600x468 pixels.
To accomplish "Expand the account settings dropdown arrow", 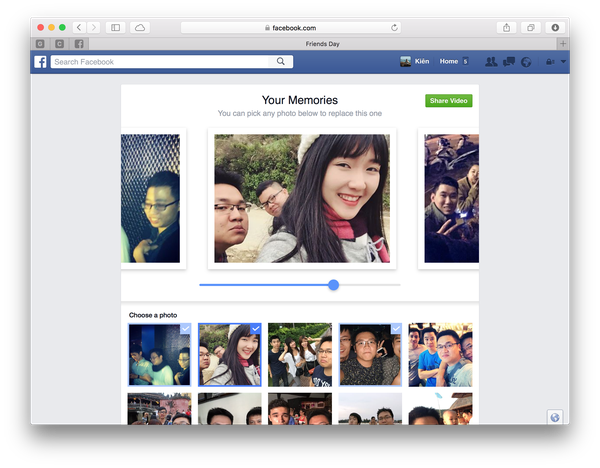I will point(563,61).
